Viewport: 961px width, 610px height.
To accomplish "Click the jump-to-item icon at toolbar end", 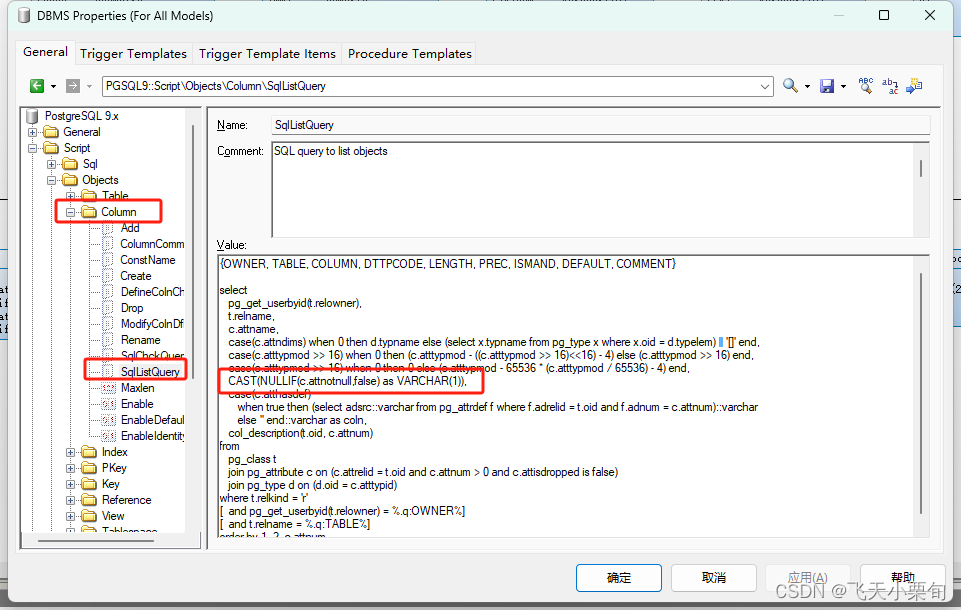I will click(x=914, y=87).
